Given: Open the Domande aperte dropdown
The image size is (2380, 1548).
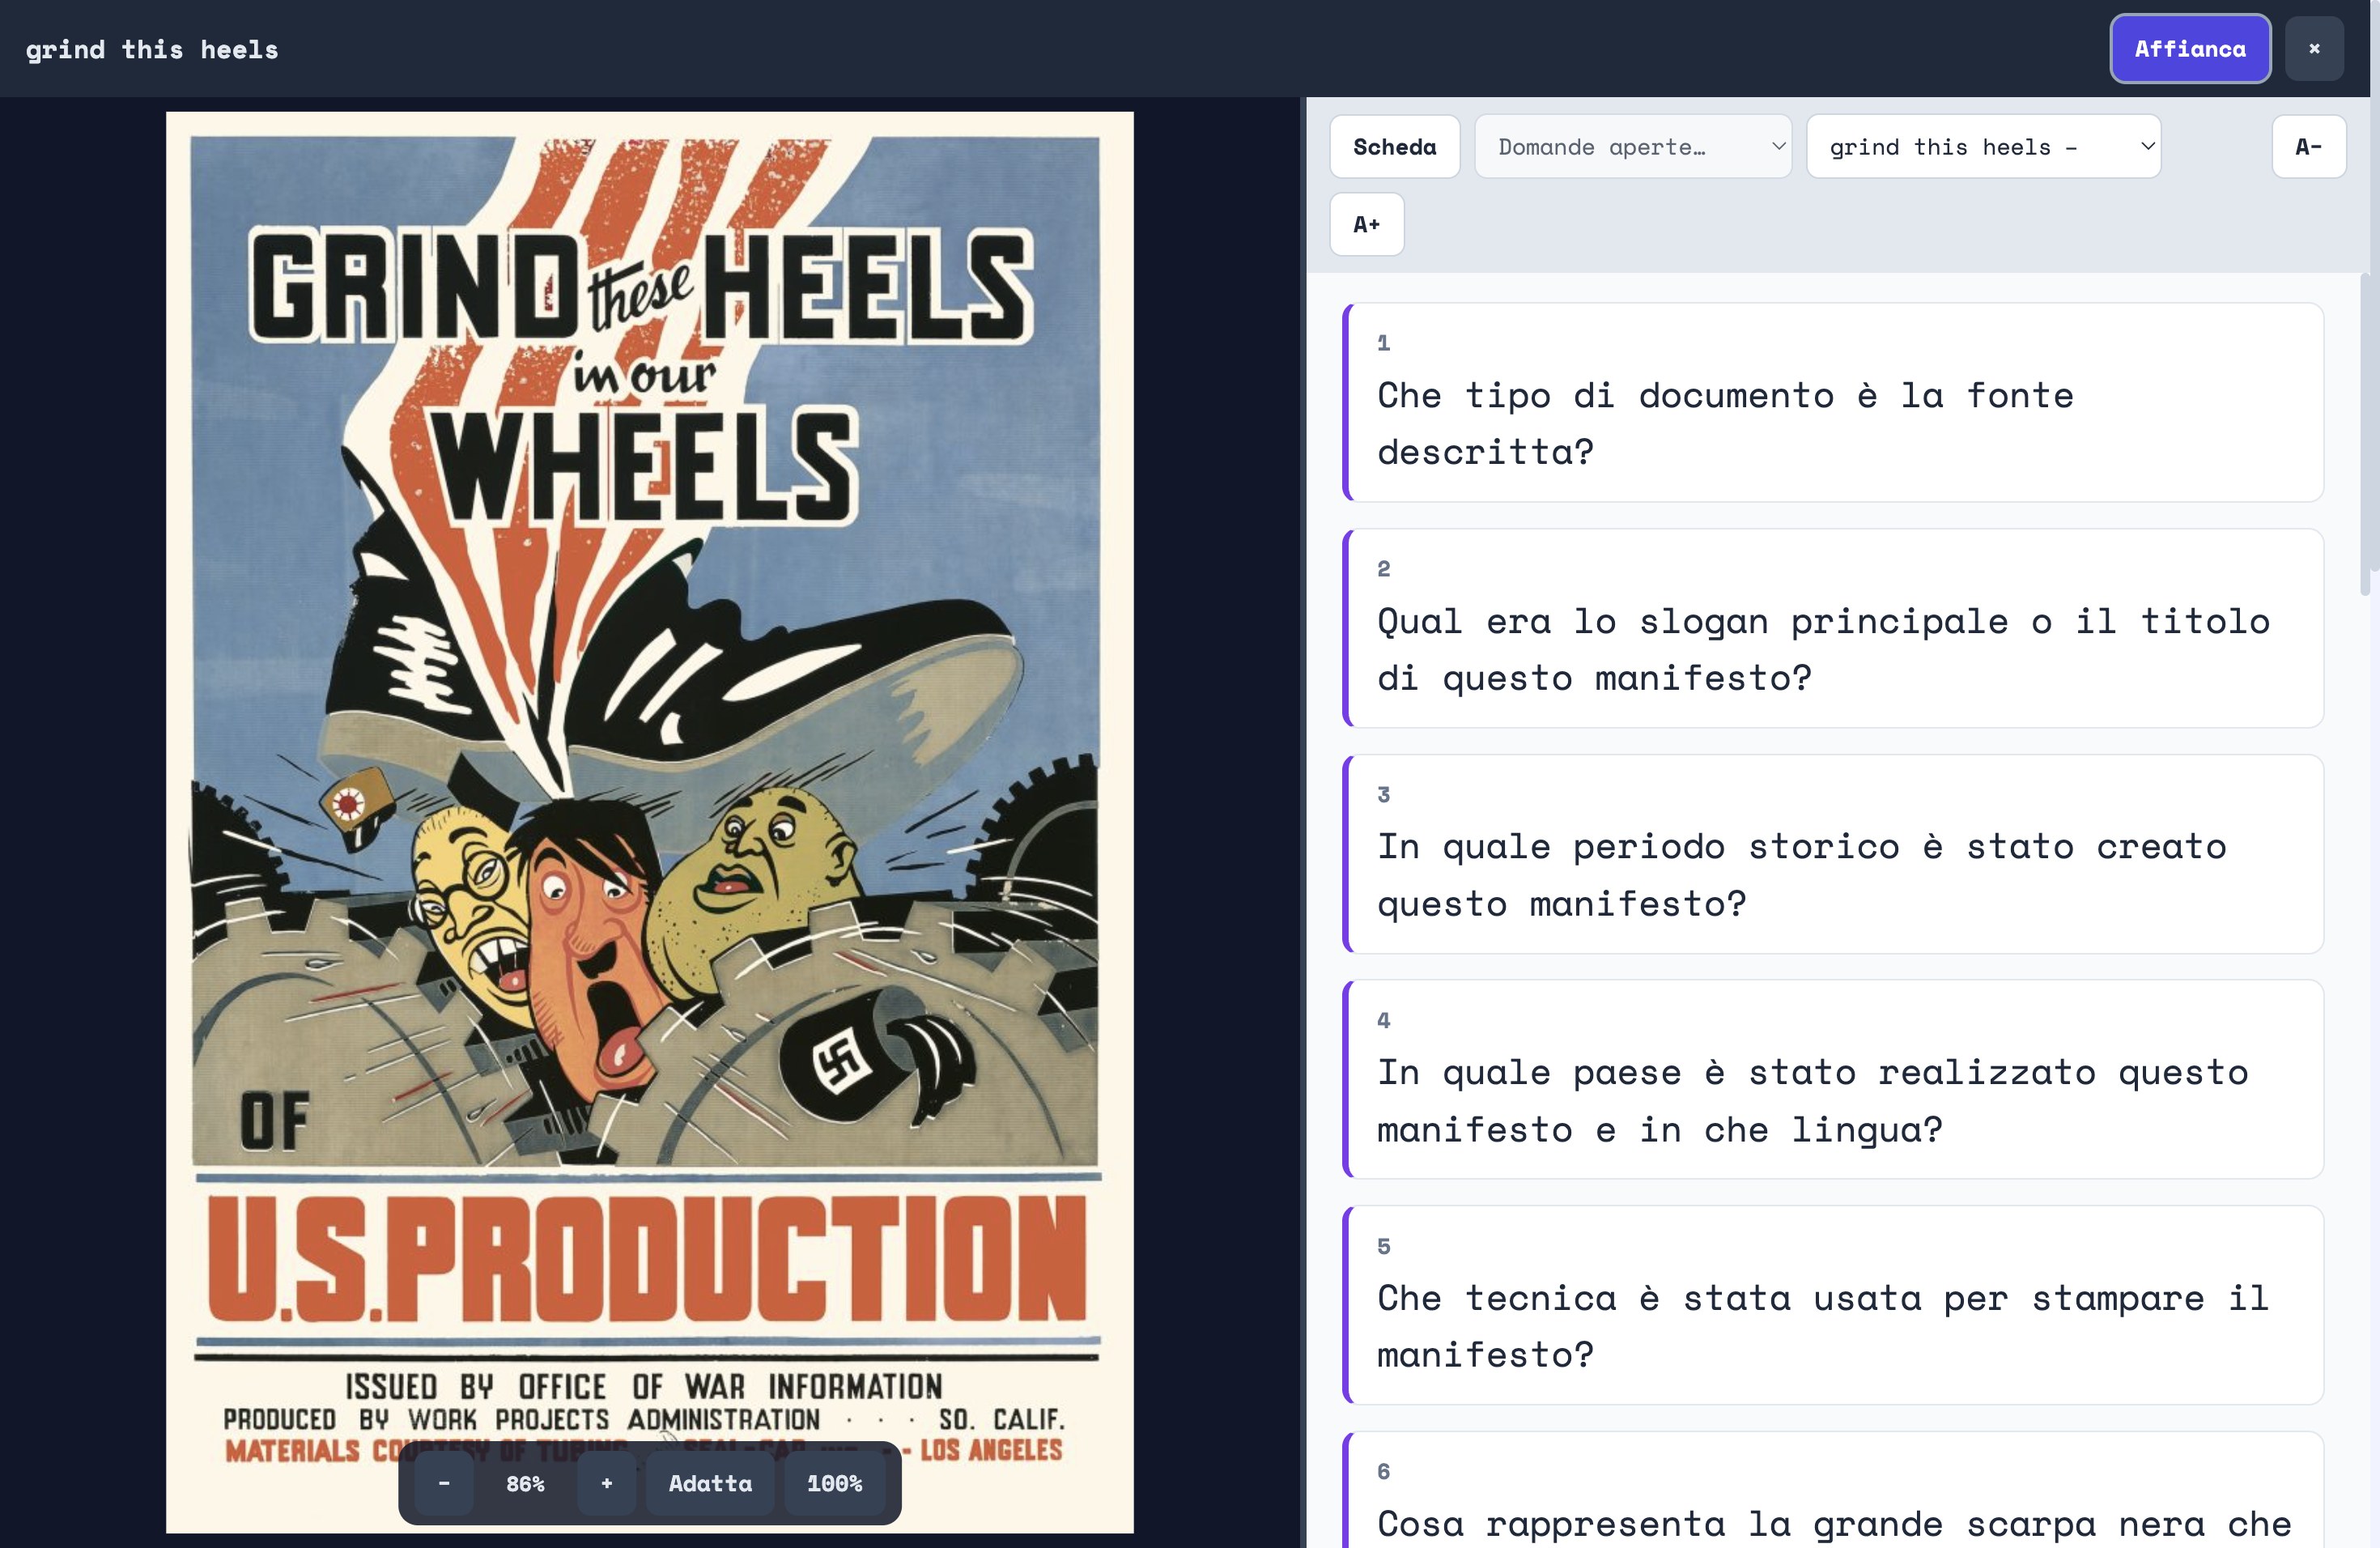Looking at the screenshot, I should [1632, 147].
